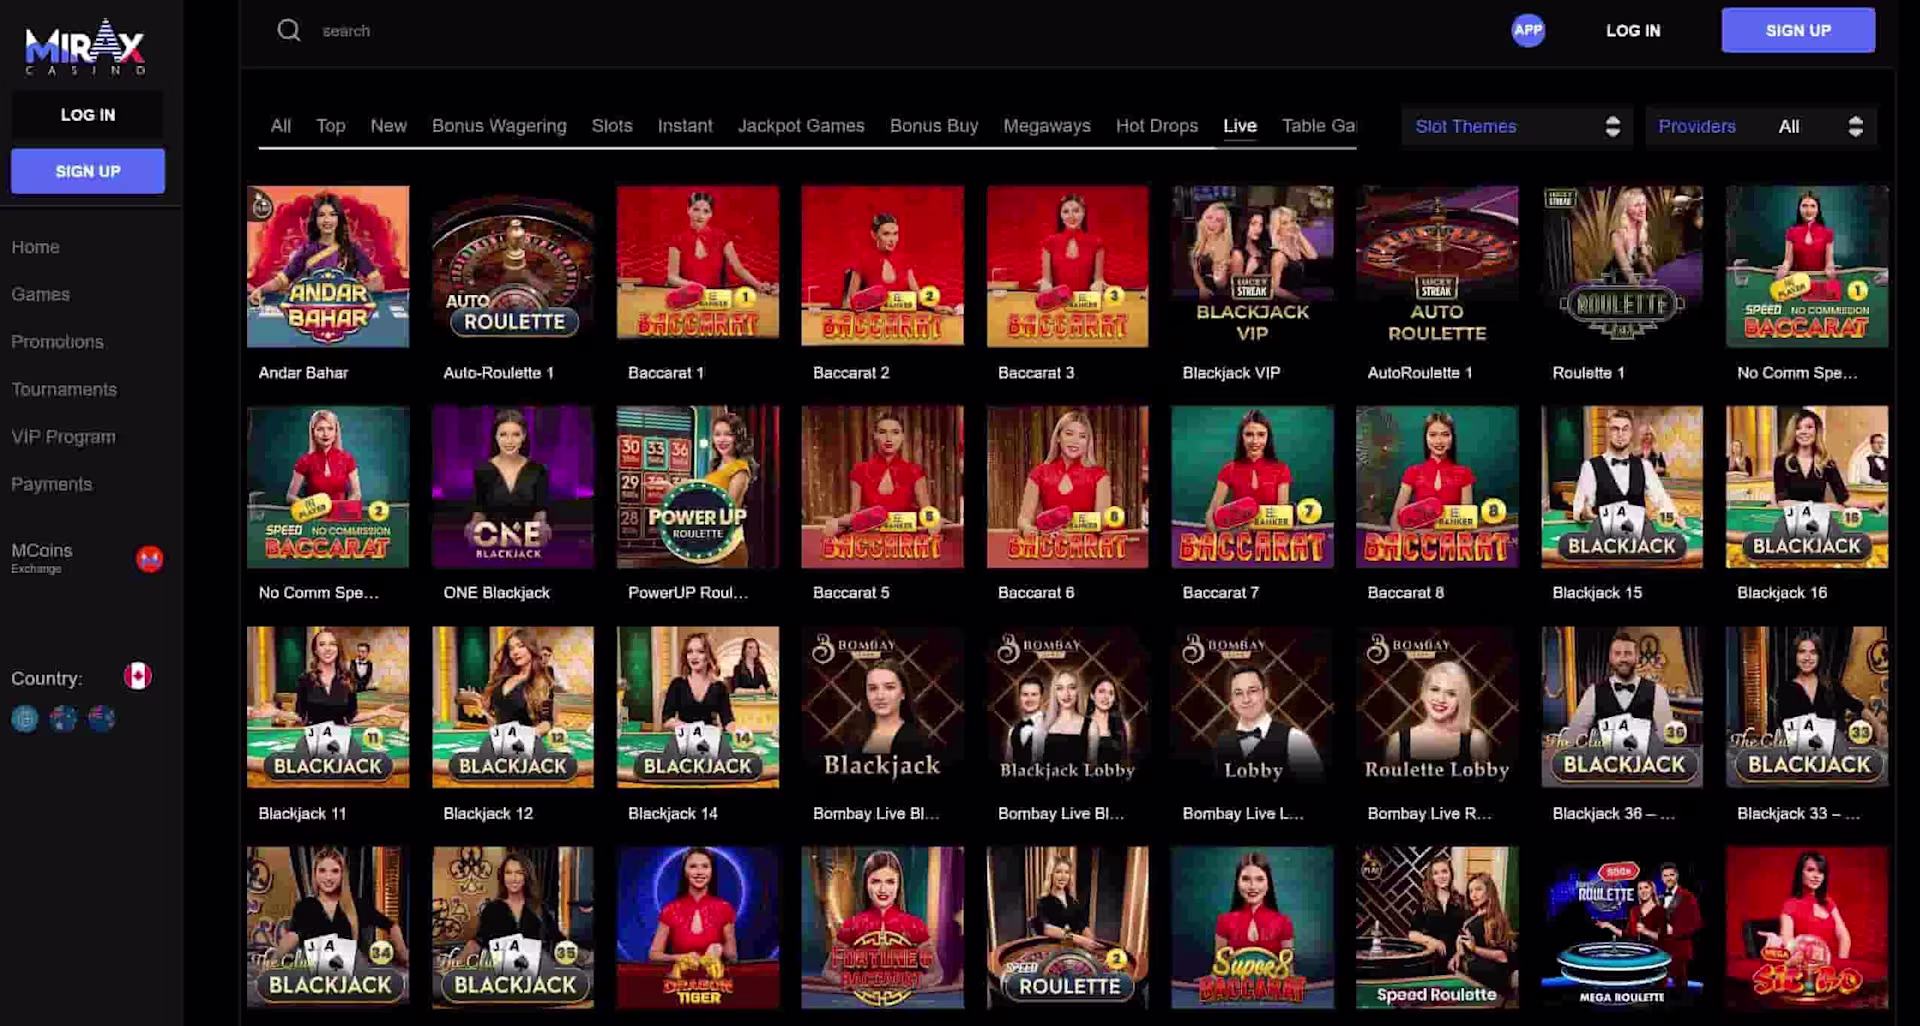Click the search magnifier icon
The width and height of the screenshot is (1920, 1026).
[x=289, y=31]
